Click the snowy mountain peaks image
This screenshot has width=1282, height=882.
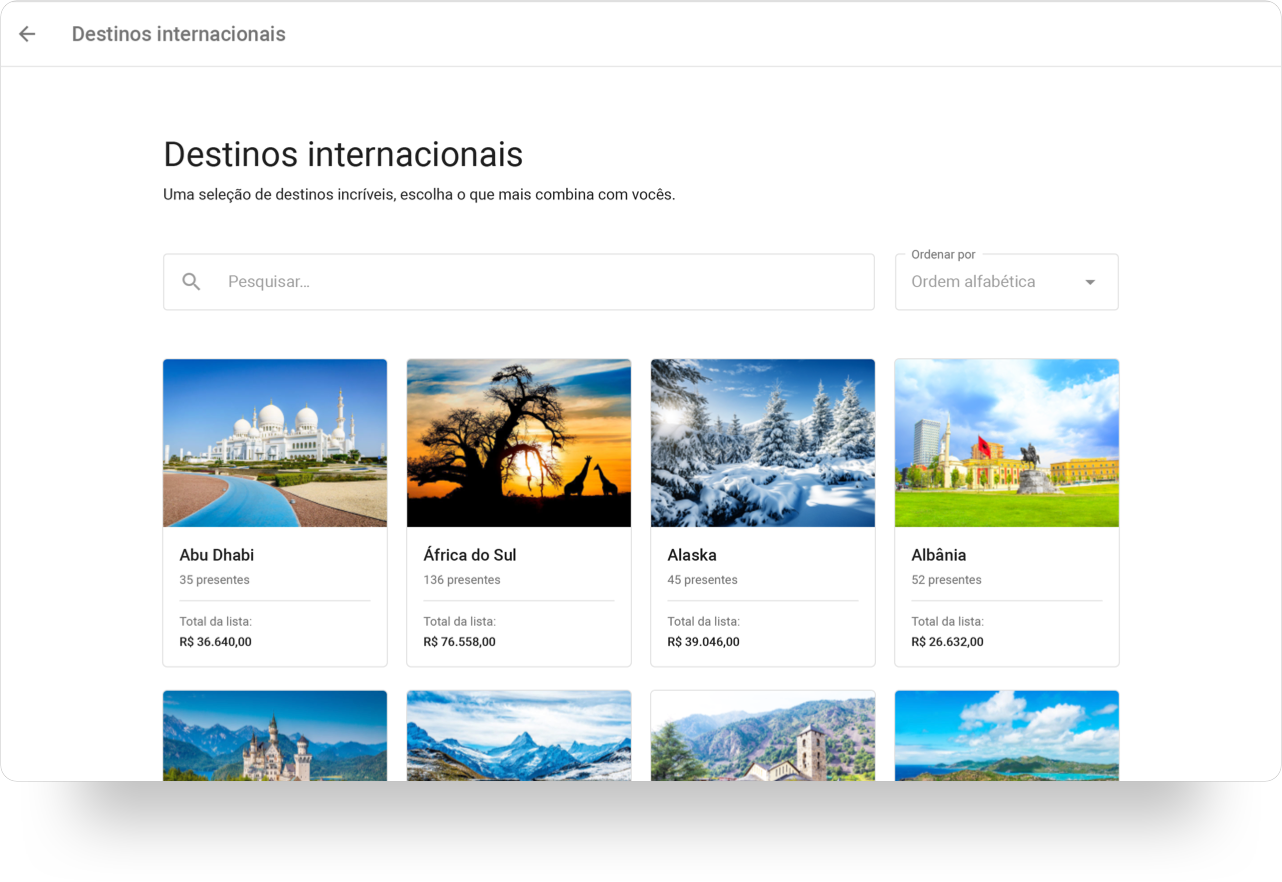coord(519,736)
